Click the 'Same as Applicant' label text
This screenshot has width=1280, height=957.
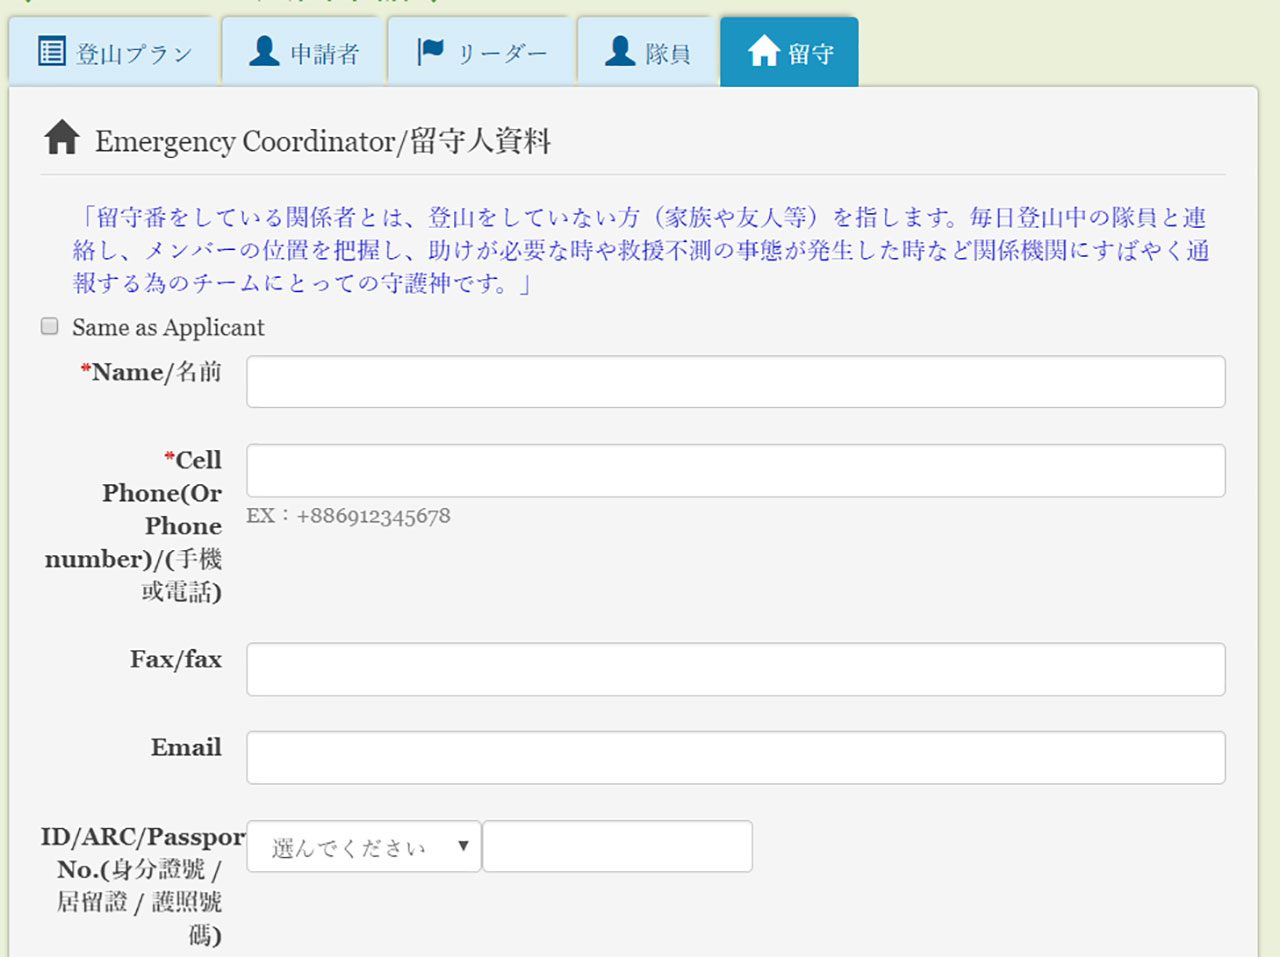point(168,328)
